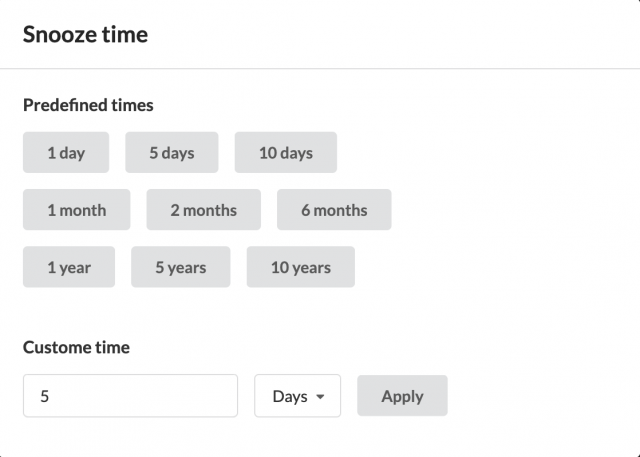
Task: Click the Days label in the unit selector
Action: 290,397
